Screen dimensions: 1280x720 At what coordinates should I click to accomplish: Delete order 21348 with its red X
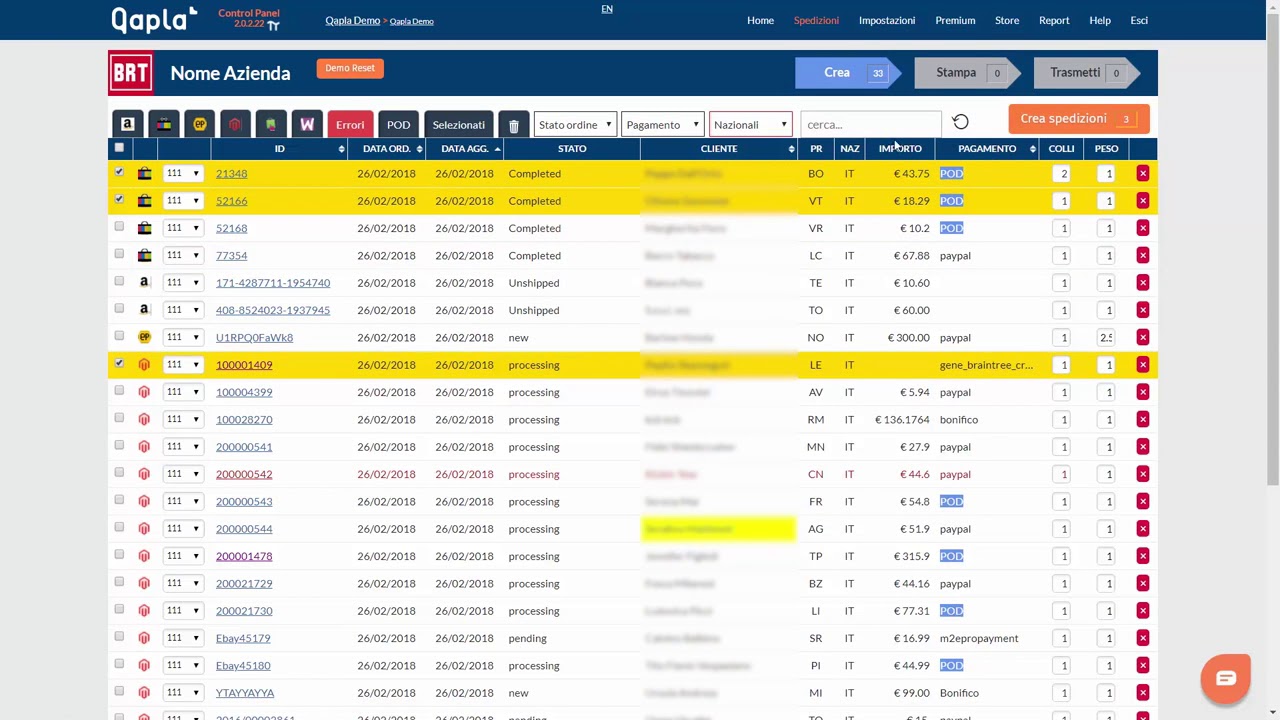1142,174
